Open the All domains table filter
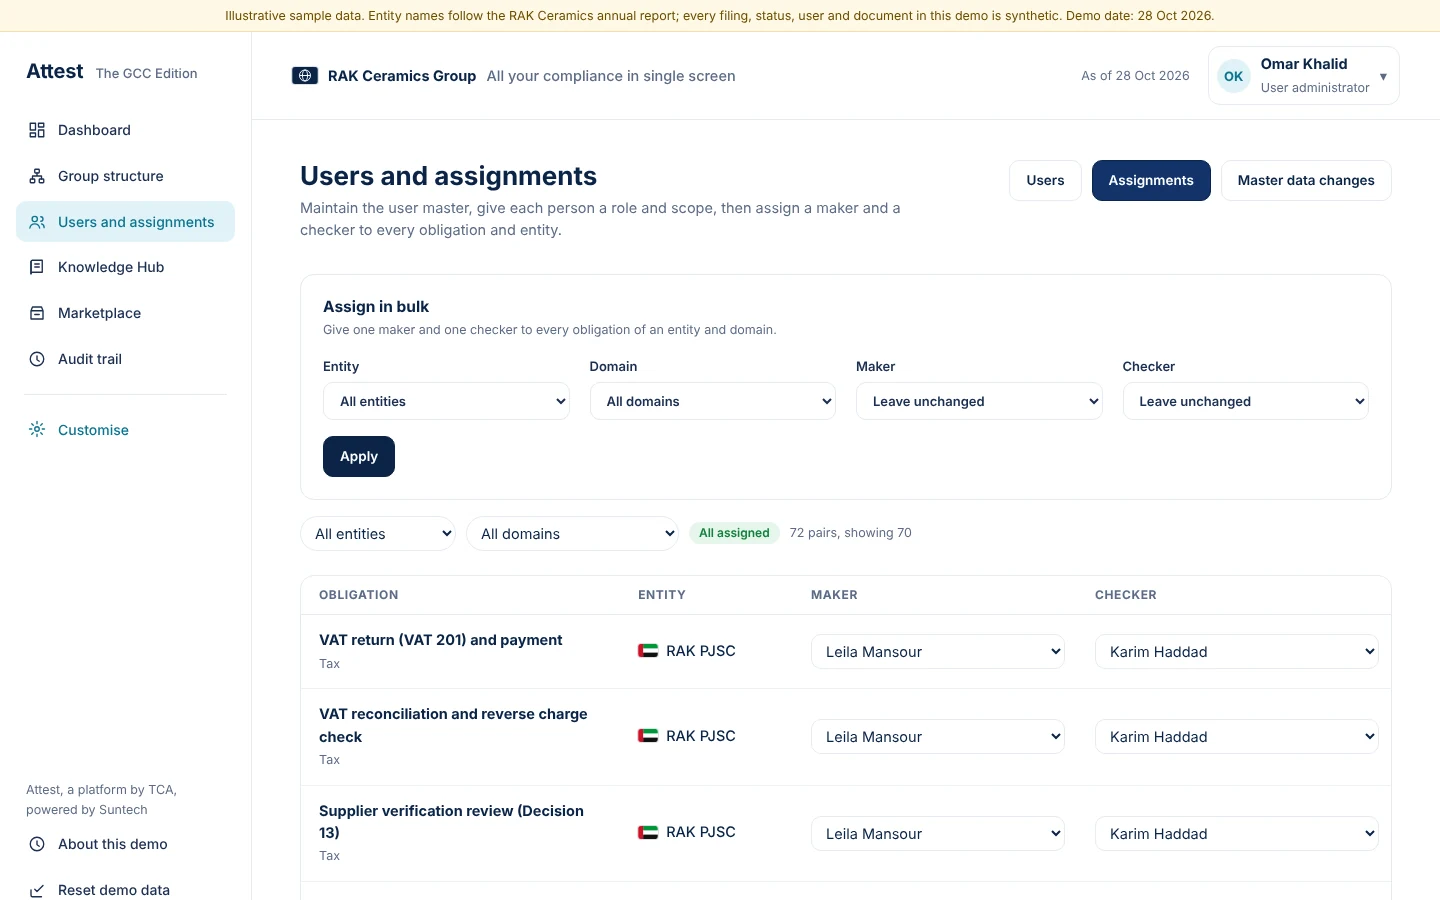This screenshot has height=900, width=1440. tap(572, 534)
